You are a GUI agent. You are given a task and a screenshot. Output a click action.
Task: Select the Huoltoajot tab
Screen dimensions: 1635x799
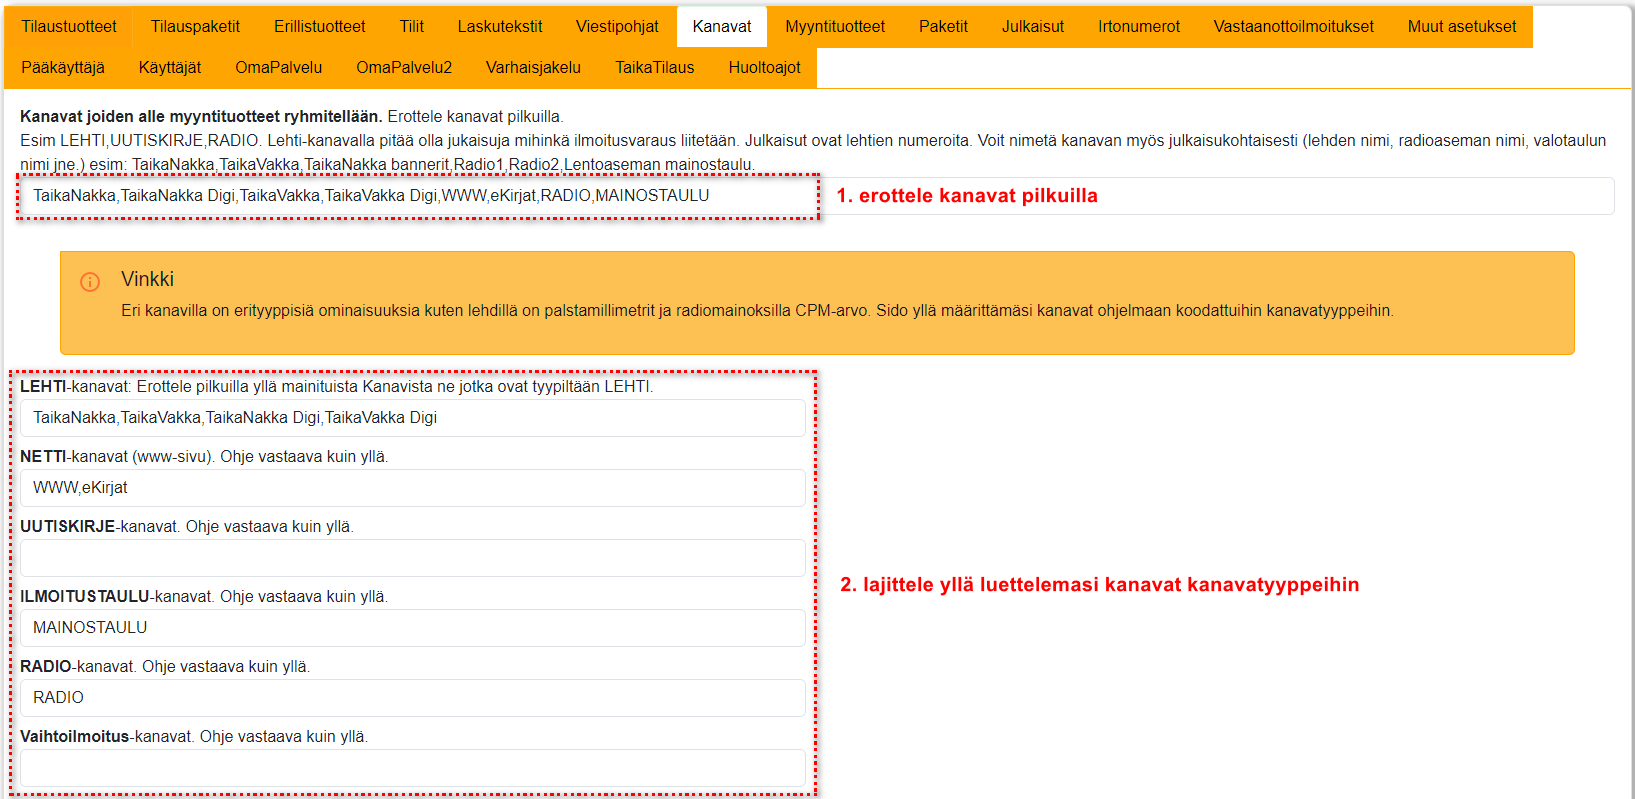[x=765, y=68]
